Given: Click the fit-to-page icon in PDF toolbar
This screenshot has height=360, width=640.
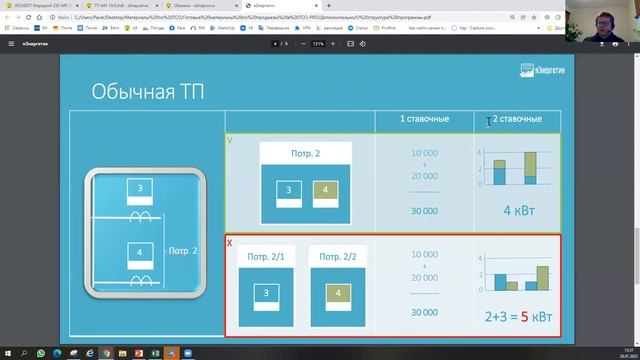Looking at the screenshot, I should [x=350, y=44].
